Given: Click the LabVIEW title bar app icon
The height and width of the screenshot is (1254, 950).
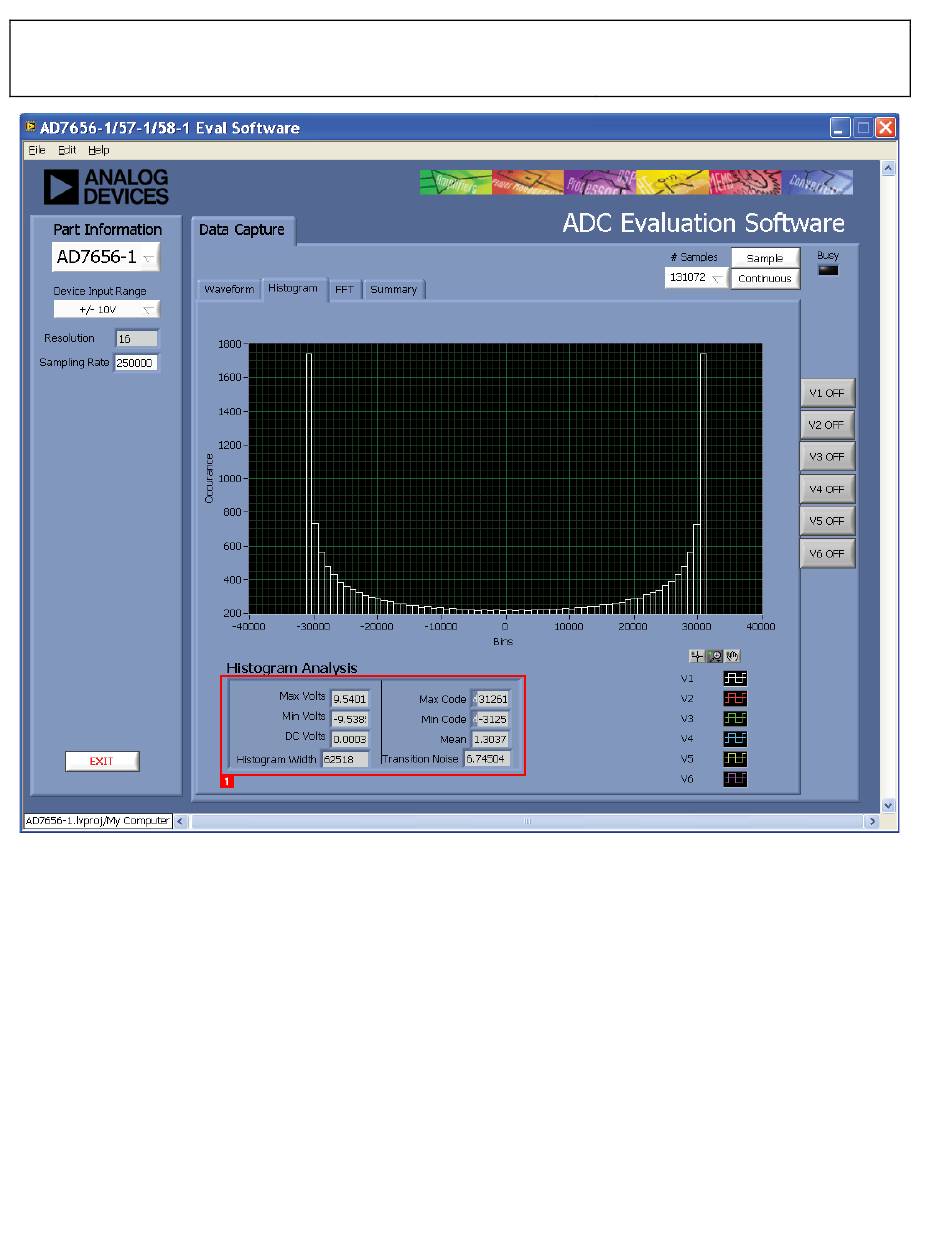Looking at the screenshot, I should [x=31, y=128].
